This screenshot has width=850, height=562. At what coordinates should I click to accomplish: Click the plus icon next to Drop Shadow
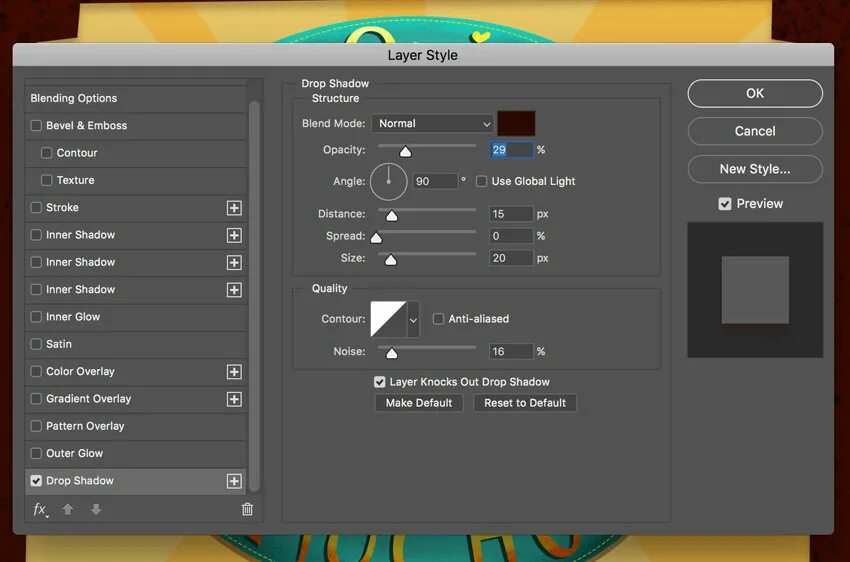point(234,481)
